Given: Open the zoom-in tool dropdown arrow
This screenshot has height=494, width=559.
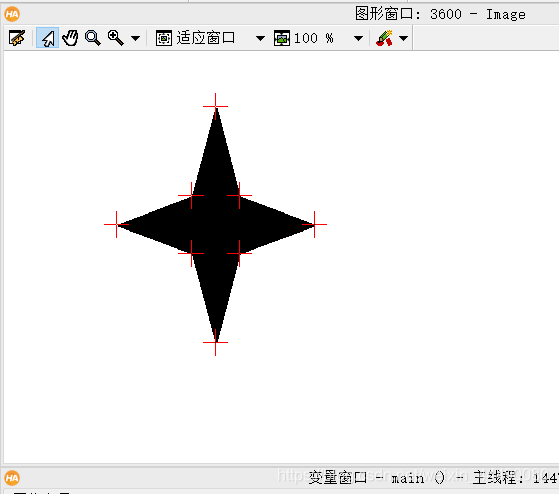Looking at the screenshot, I should [135, 38].
